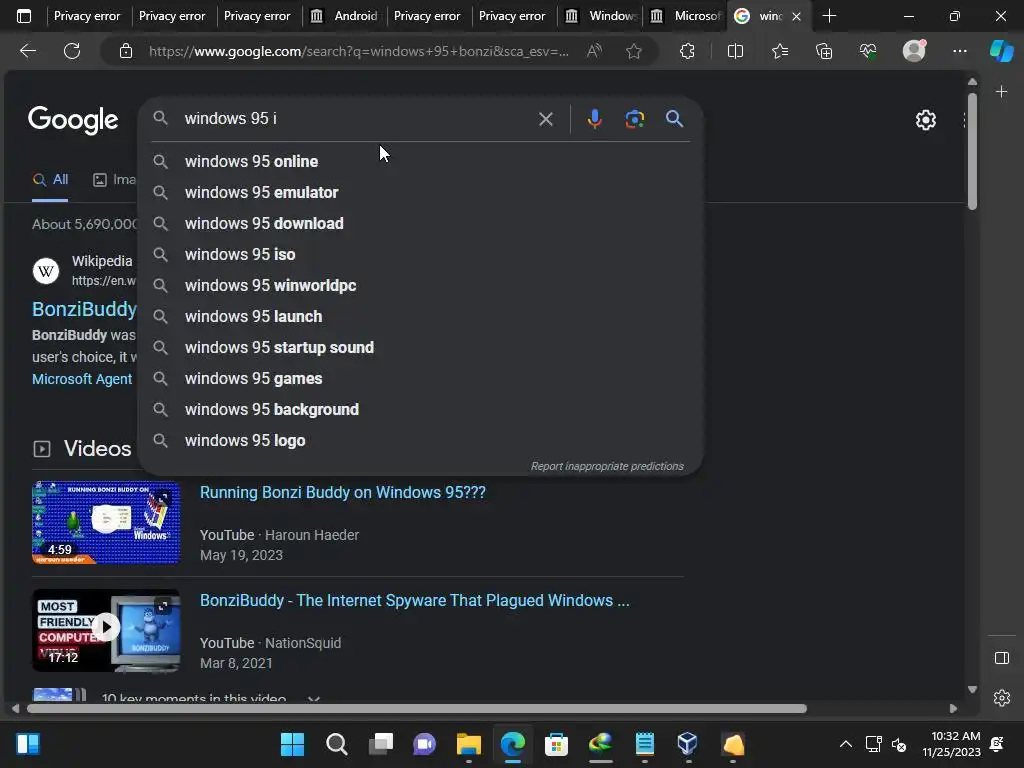The height and width of the screenshot is (768, 1024).
Task: Toggle the sidebar panel layout icon
Action: point(1002,658)
